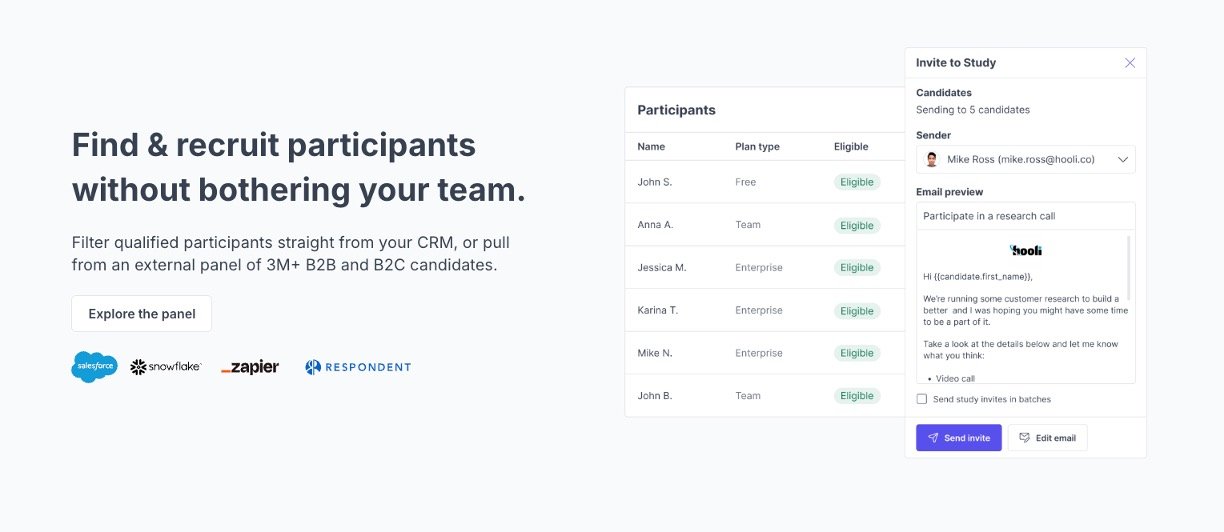Click the Zapier logo
This screenshot has height=532, width=1224.
pyautogui.click(x=250, y=367)
